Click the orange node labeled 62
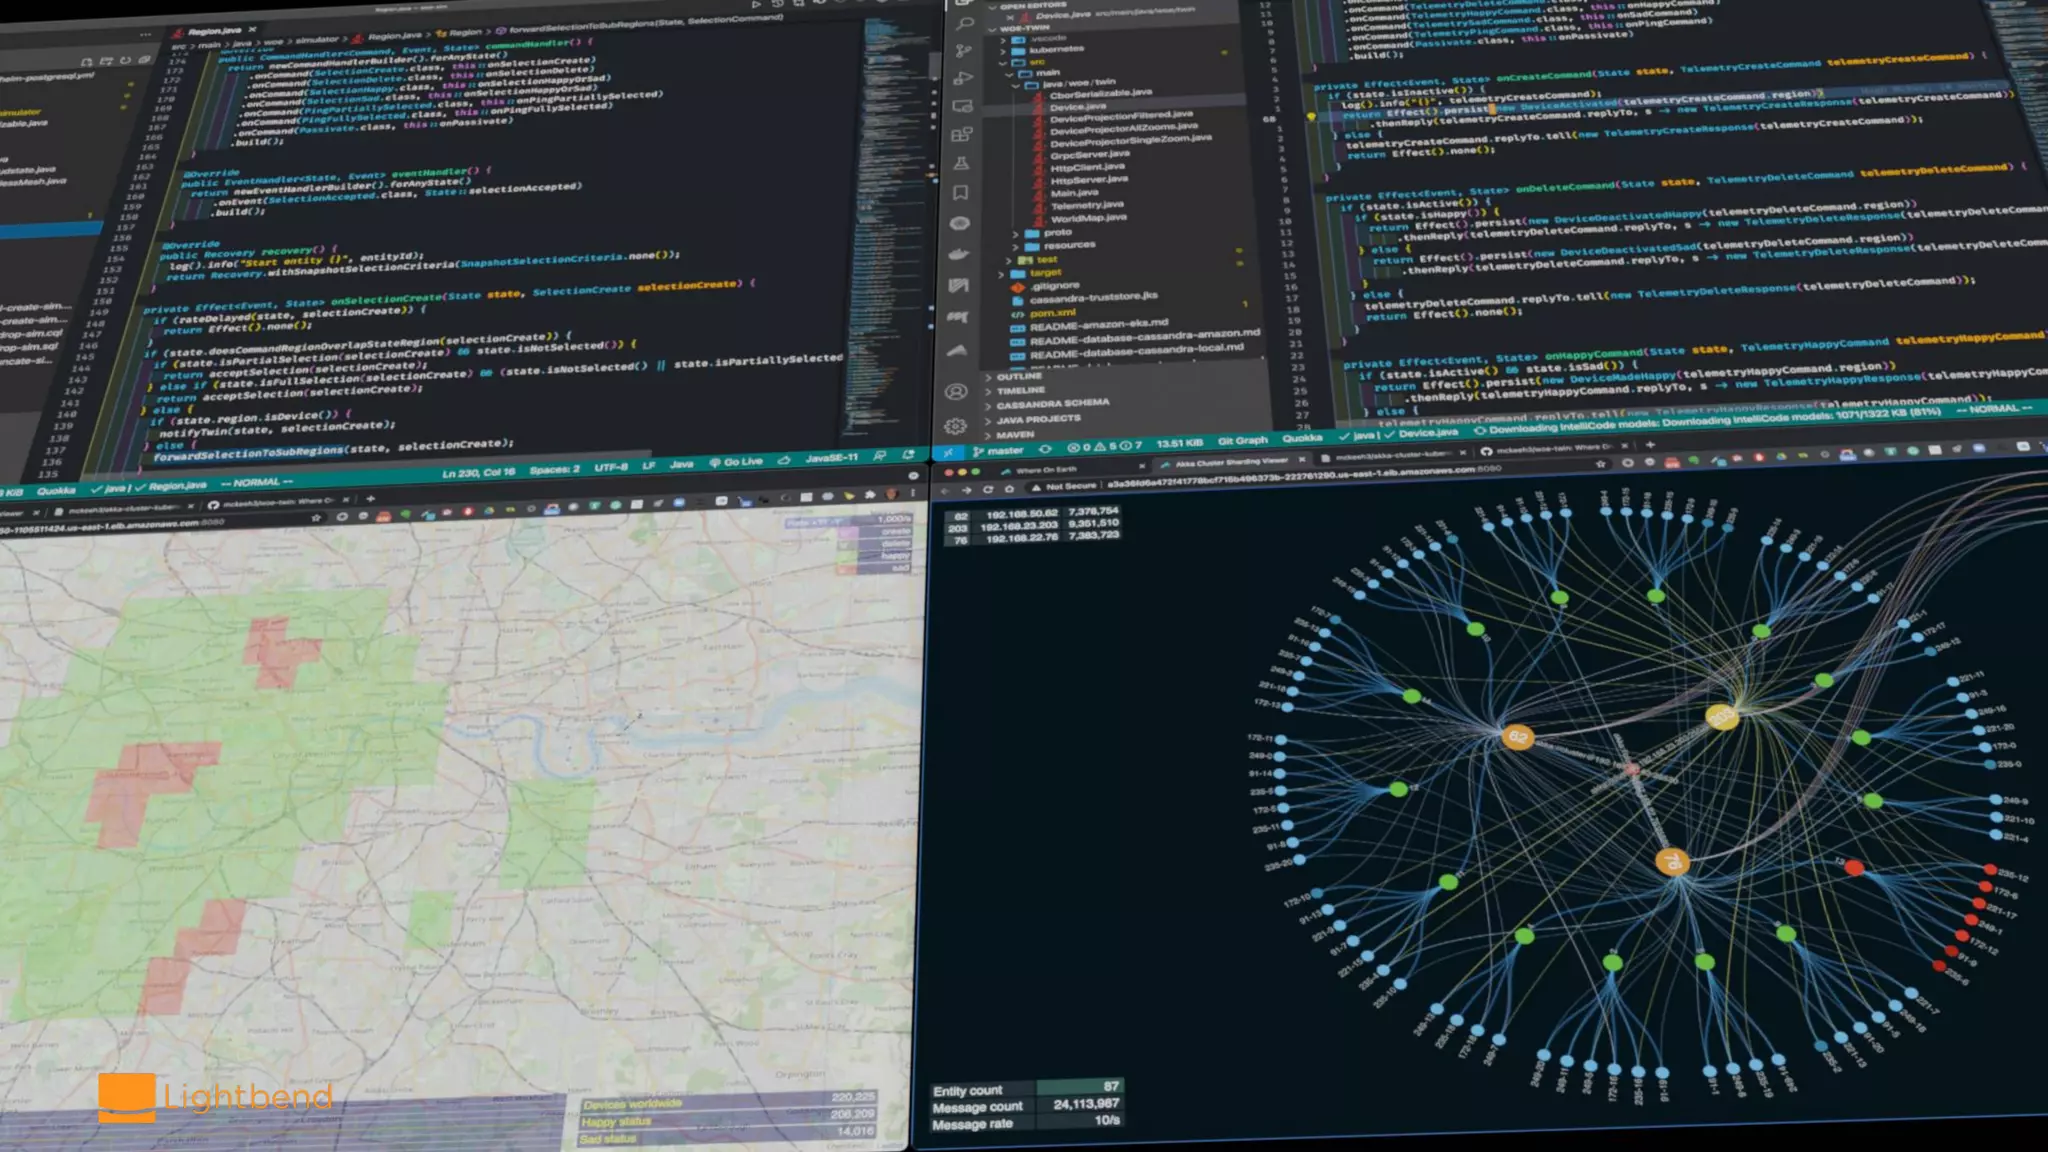 [x=1517, y=737]
